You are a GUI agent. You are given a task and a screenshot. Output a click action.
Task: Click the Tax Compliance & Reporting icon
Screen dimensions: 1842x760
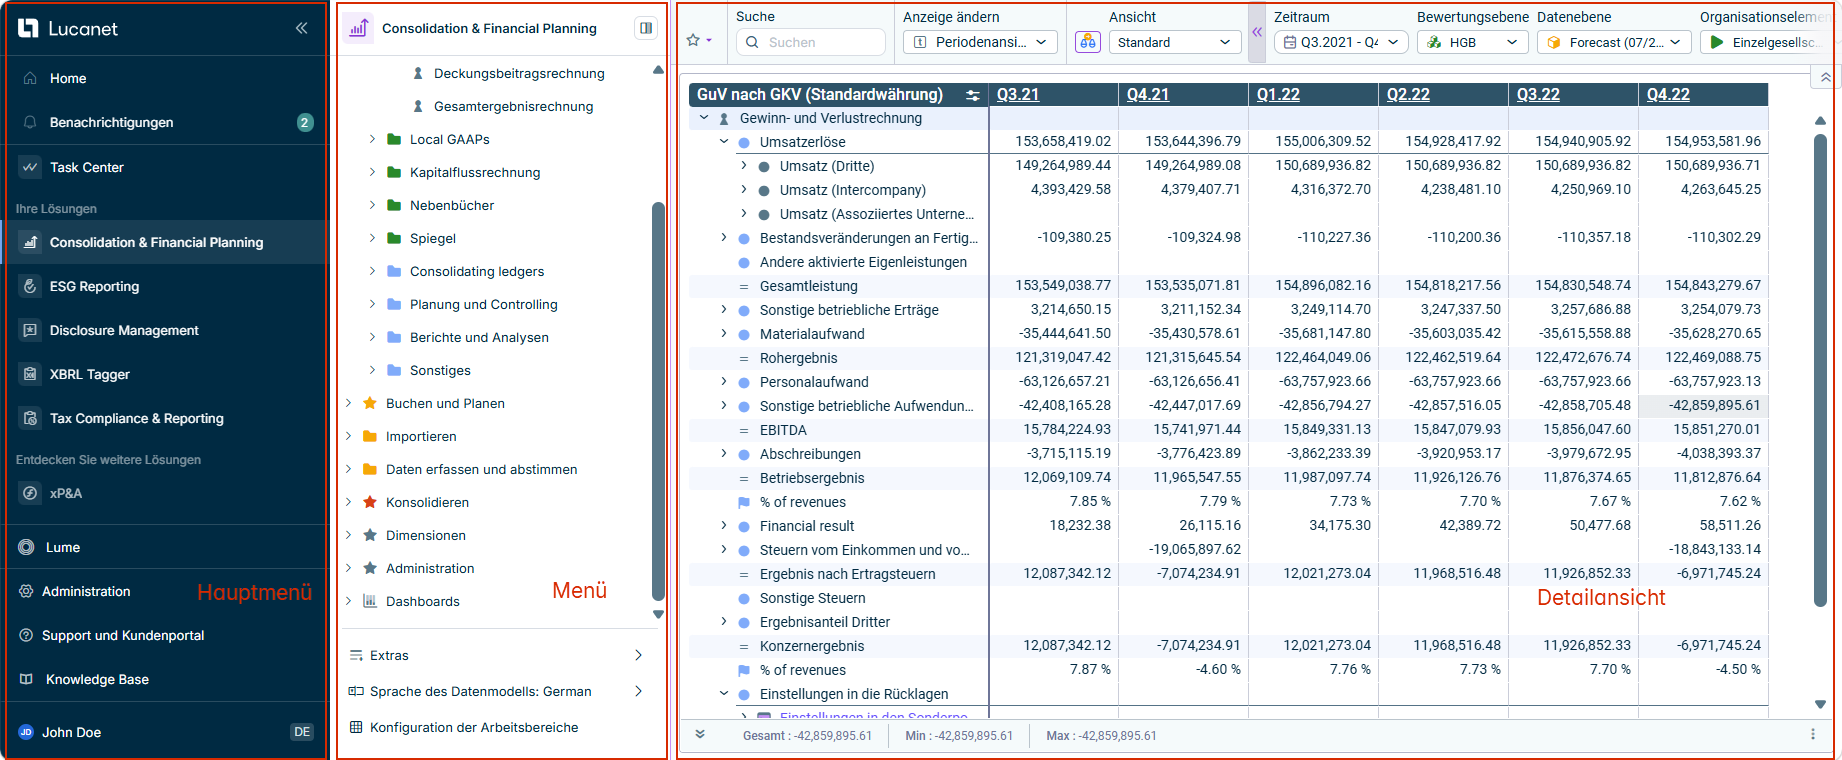30,418
